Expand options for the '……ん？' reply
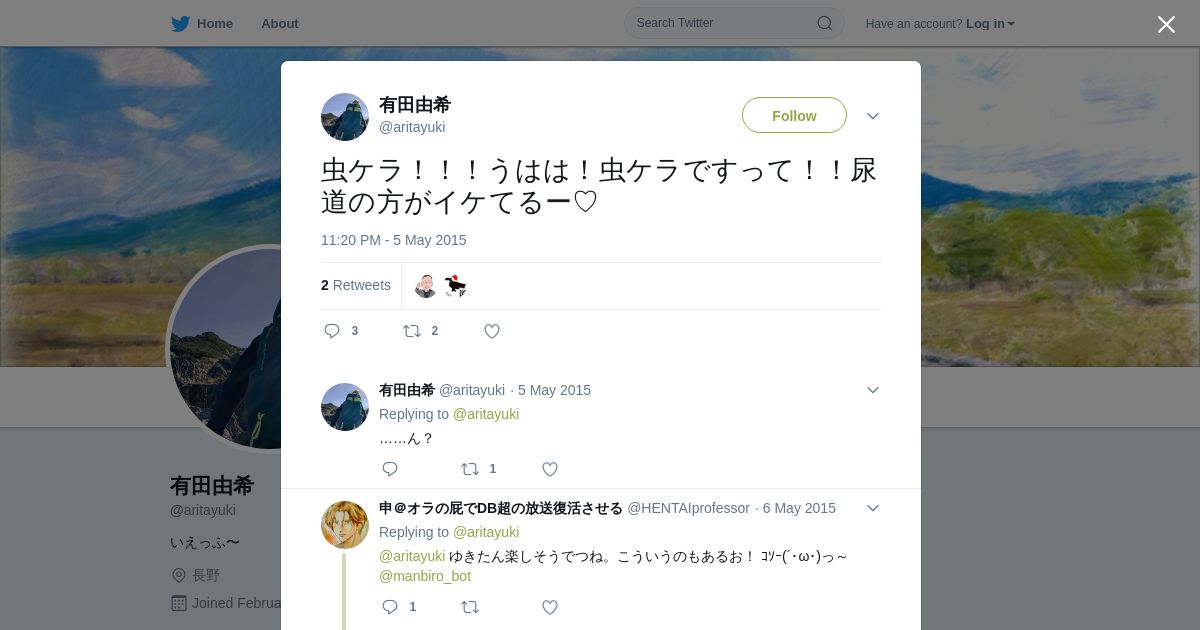This screenshot has height=630, width=1200. coord(873,390)
